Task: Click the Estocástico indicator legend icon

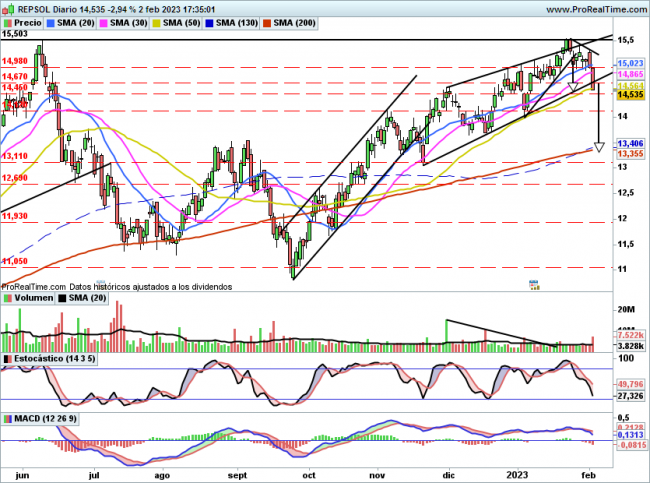Action: coord(8,357)
